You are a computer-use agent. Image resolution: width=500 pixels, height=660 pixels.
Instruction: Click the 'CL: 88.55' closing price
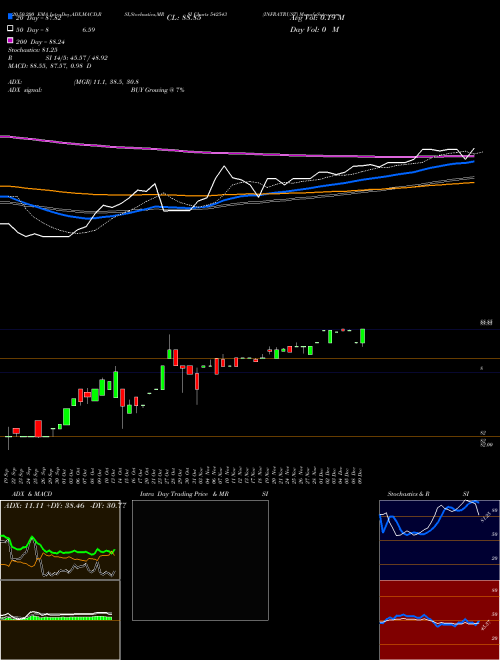tap(184, 18)
